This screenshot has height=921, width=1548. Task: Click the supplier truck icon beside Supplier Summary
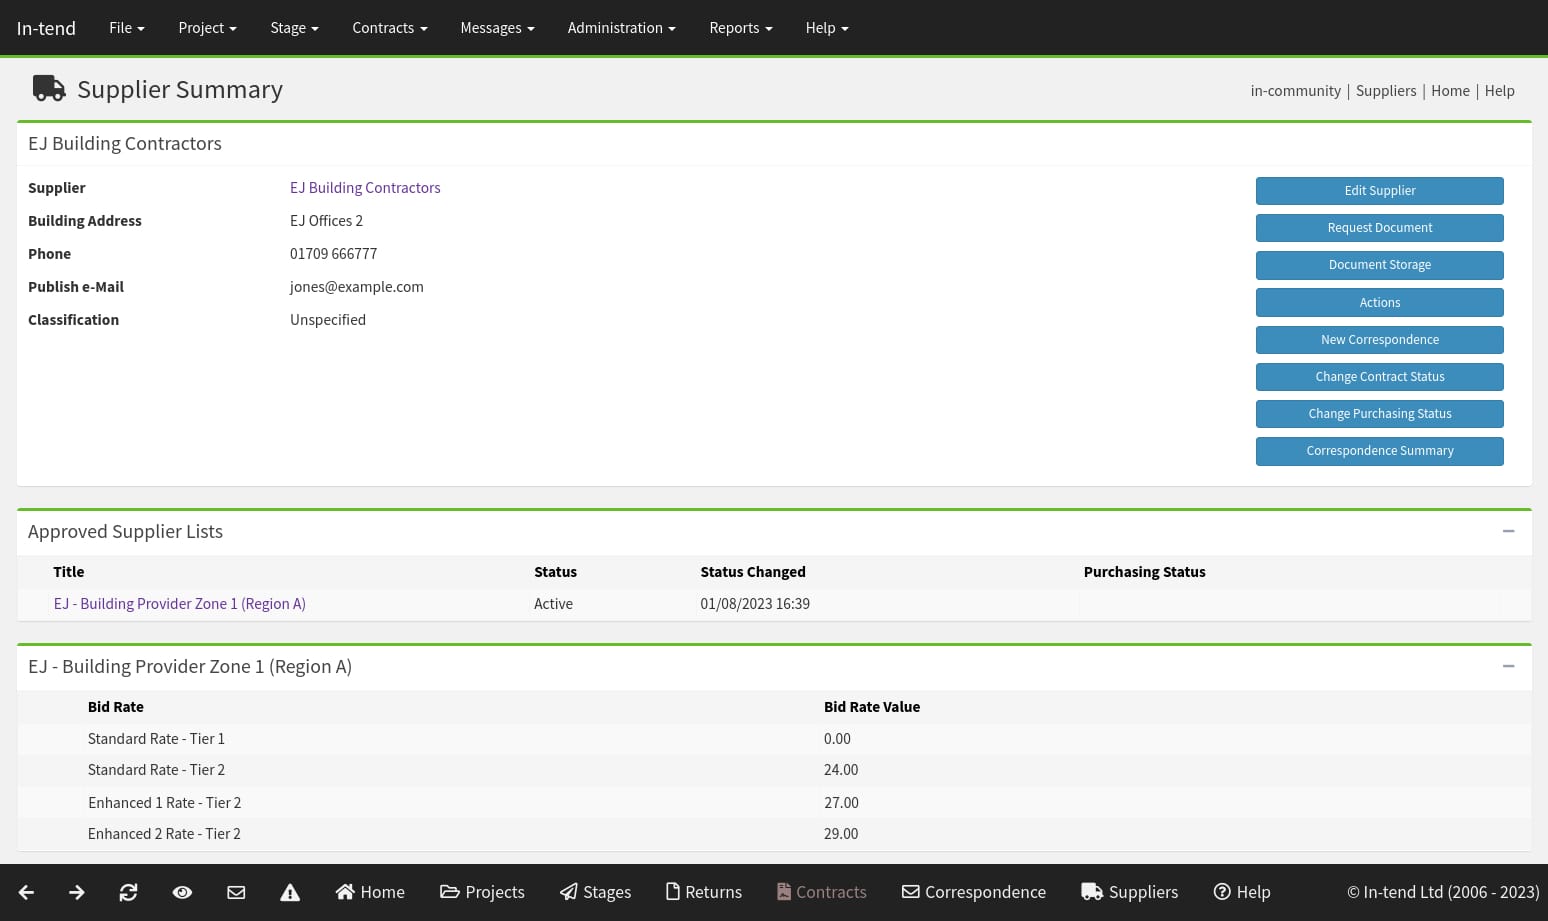48,89
